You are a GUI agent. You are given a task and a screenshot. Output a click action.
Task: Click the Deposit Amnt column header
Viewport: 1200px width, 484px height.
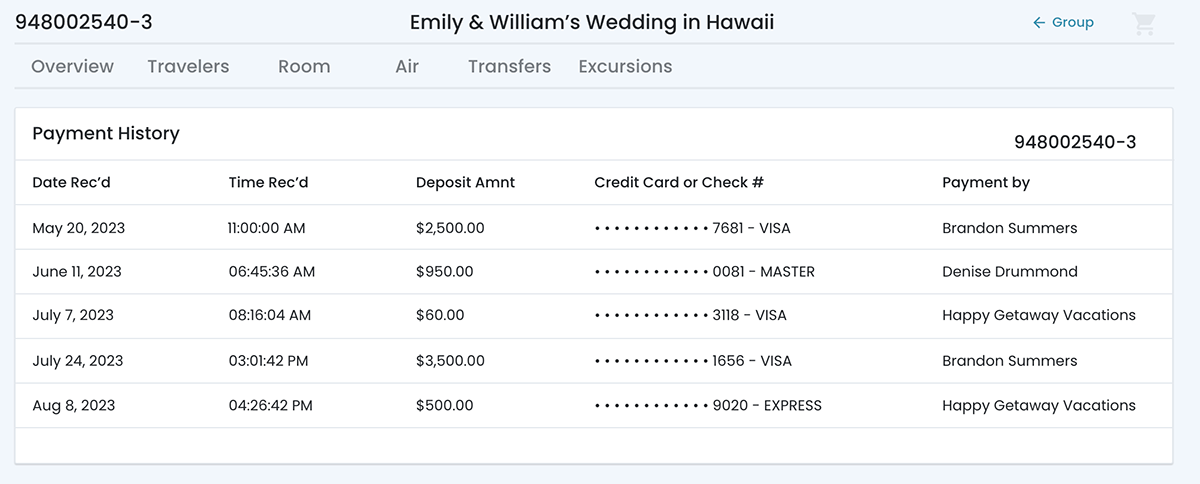465,183
